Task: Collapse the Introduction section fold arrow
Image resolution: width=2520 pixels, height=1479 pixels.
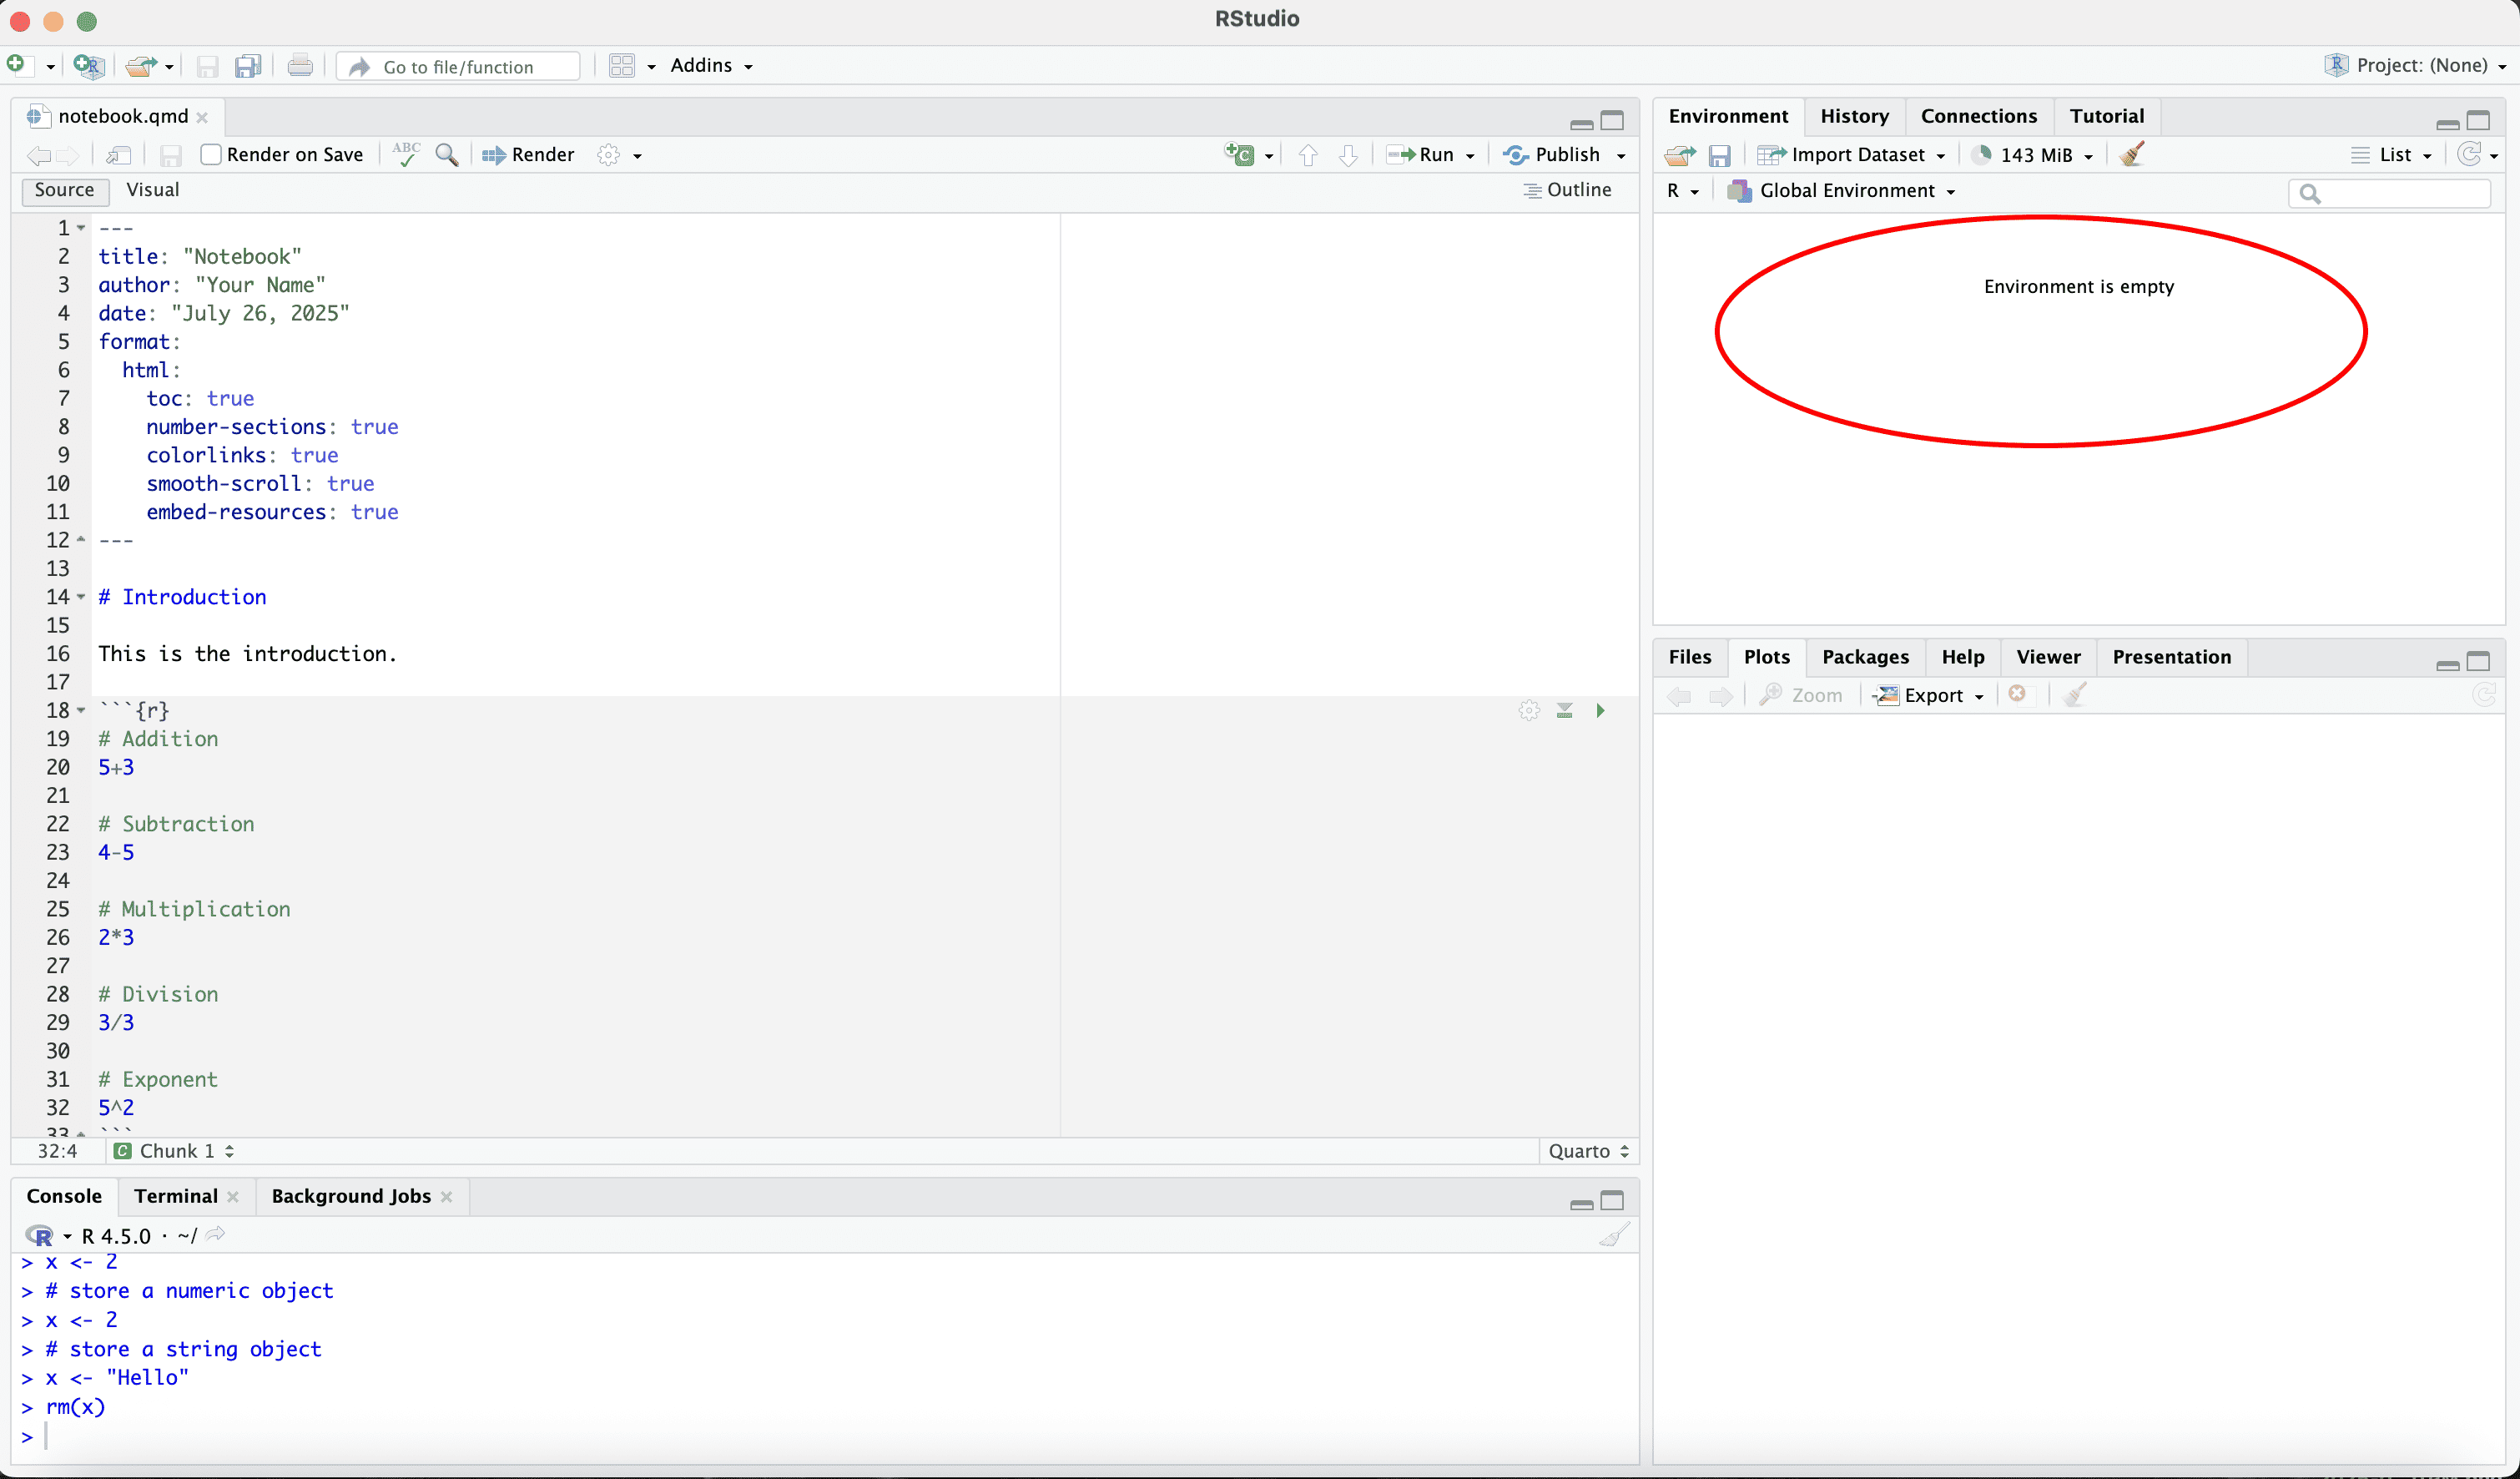Action: coord(81,597)
